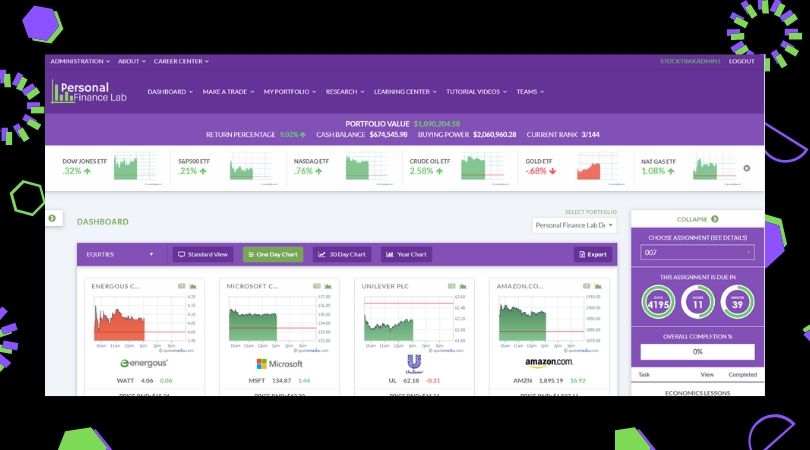Expand the Dashboard navigation menu
810x450 pixels.
click(x=170, y=91)
